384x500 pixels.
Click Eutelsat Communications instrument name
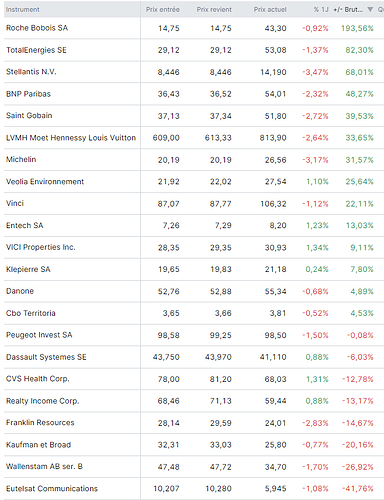pos(52,489)
